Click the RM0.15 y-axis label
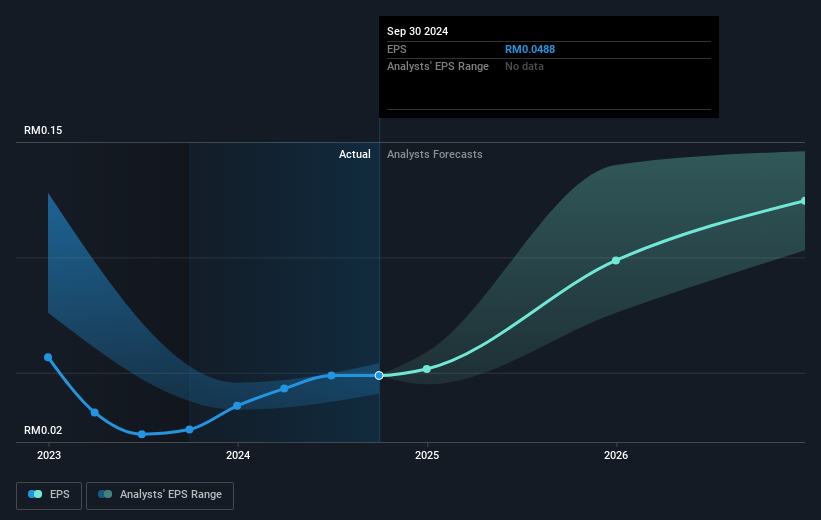Viewport: 821px width, 520px height. 43,130
